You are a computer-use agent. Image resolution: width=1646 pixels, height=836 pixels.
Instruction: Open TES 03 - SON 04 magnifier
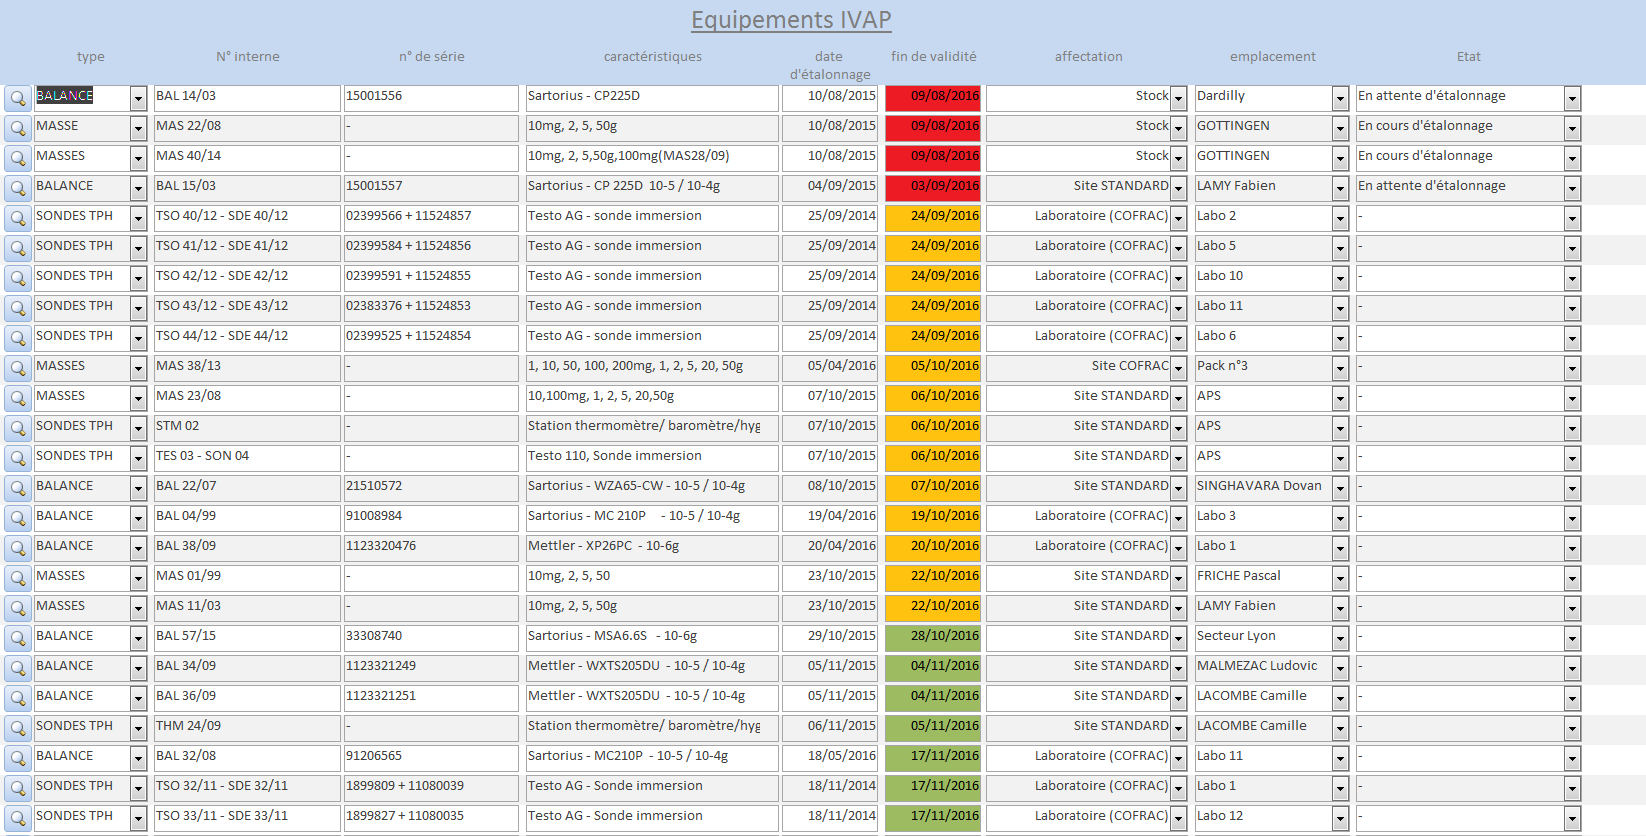(17, 458)
